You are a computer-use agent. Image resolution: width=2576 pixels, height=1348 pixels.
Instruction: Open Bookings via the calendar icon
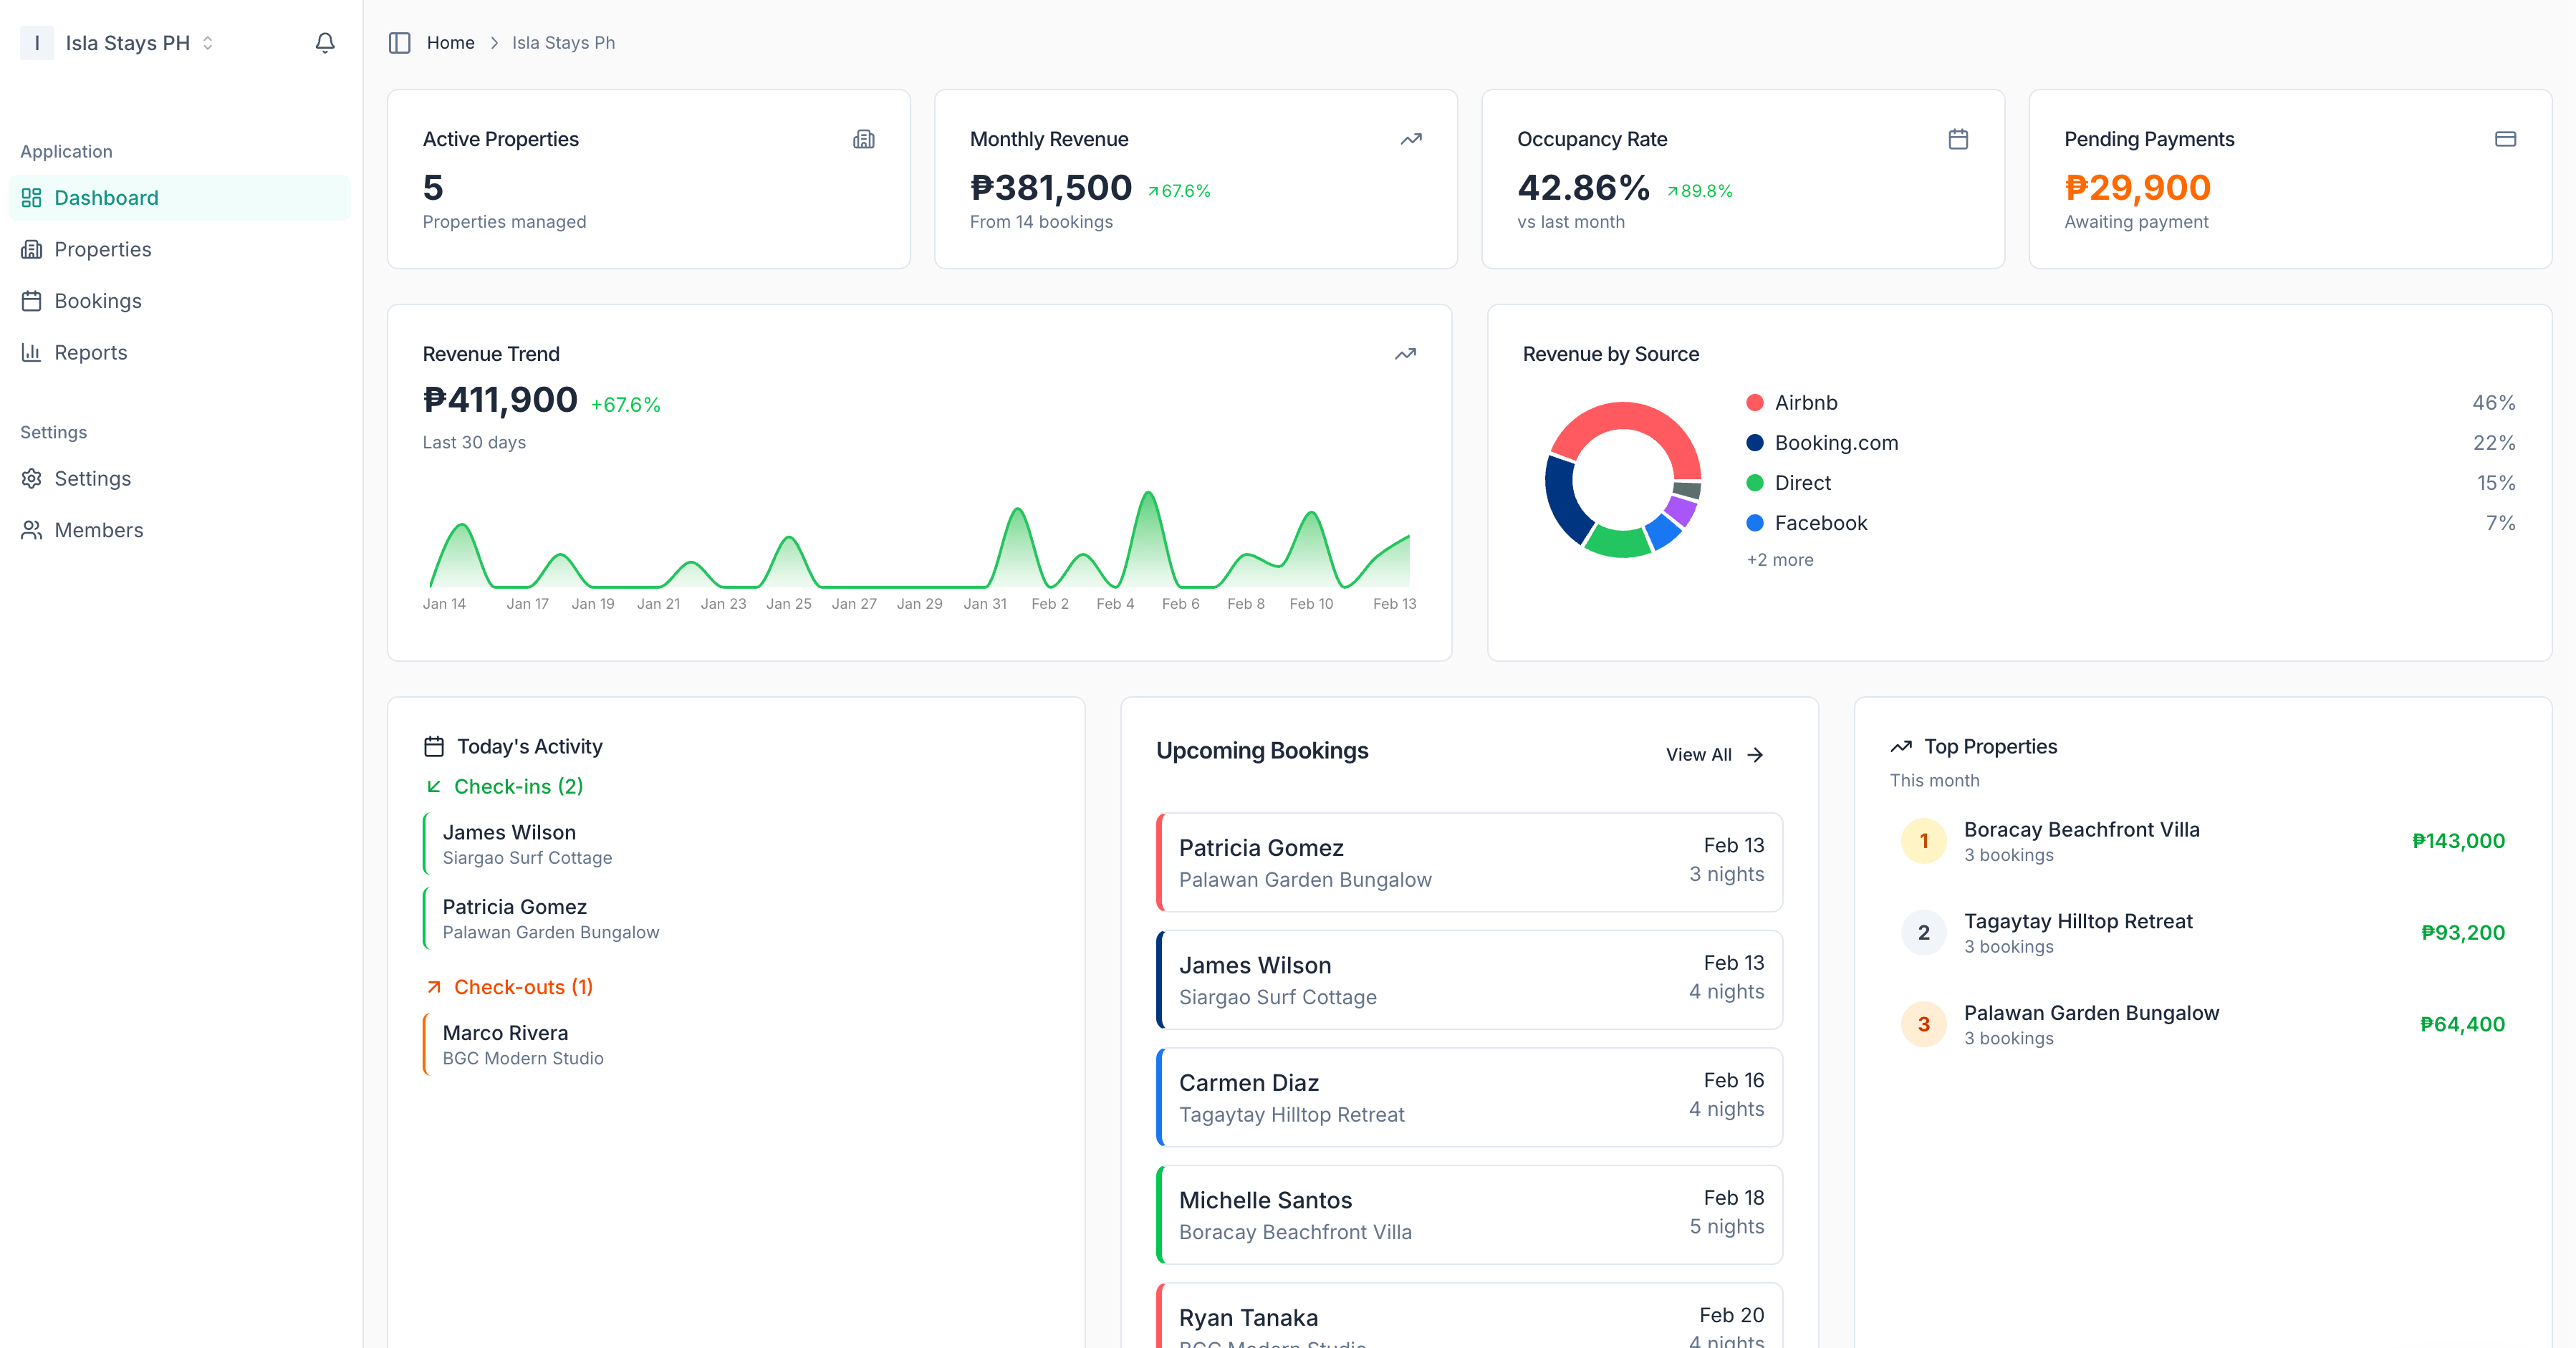(x=31, y=300)
